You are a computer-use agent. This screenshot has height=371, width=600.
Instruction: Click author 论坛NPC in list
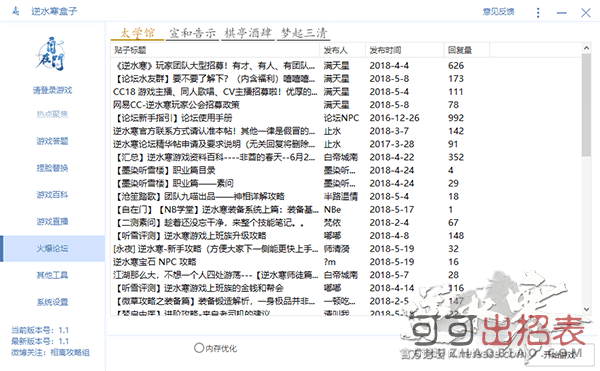point(341,118)
